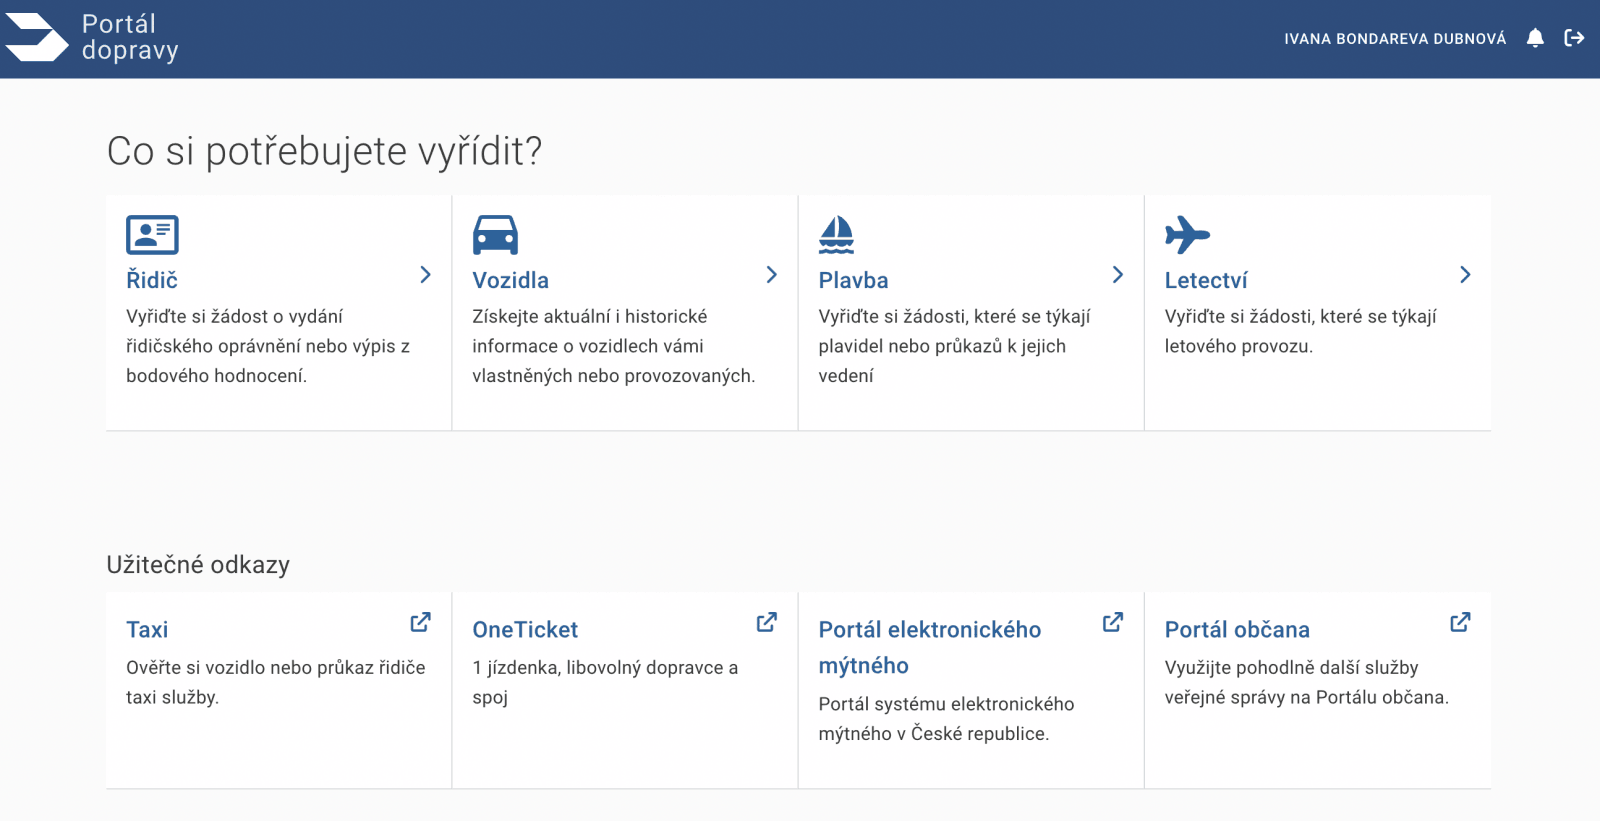The height and width of the screenshot is (821, 1600).
Task: Click Letectví description about letového provozu
Action: (x=1300, y=331)
